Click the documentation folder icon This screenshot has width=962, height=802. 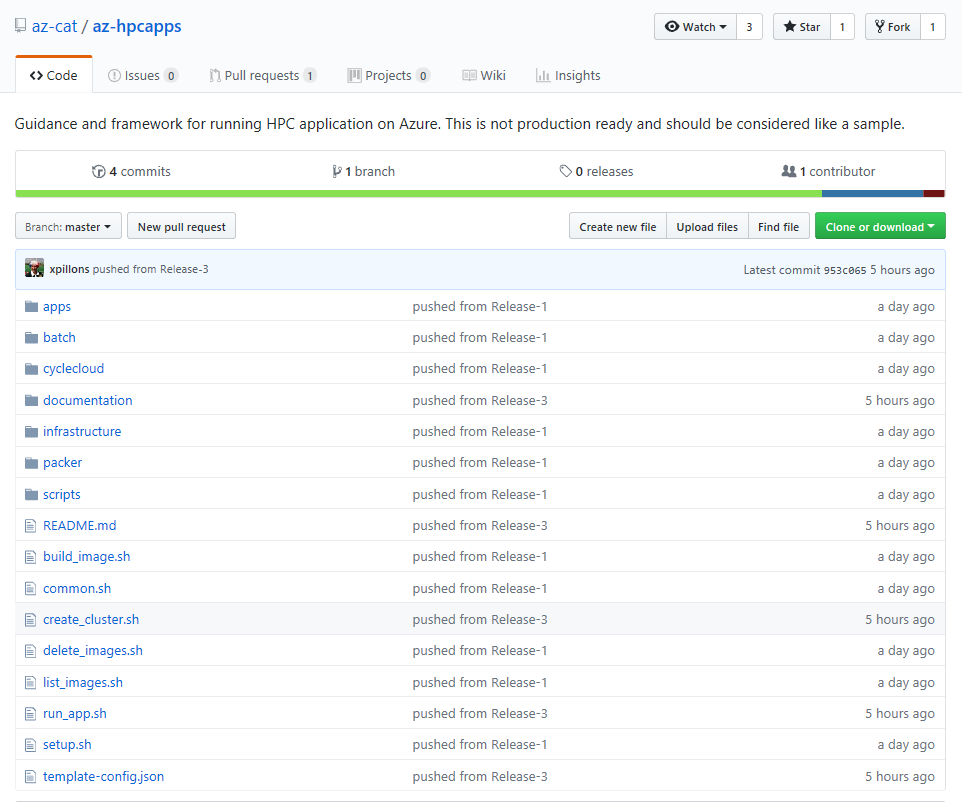[x=31, y=400]
